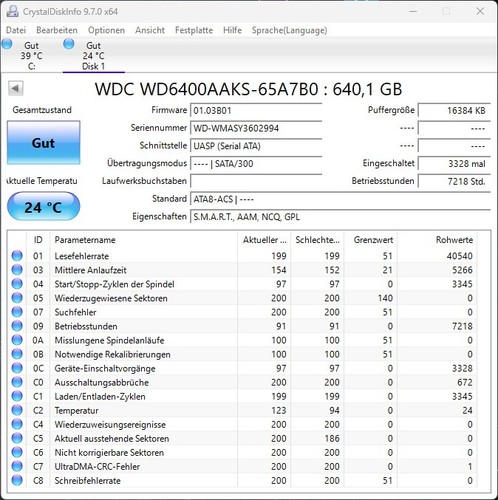Switch to the C: drive tab
Viewport: 498px width, 500px height.
(32, 55)
